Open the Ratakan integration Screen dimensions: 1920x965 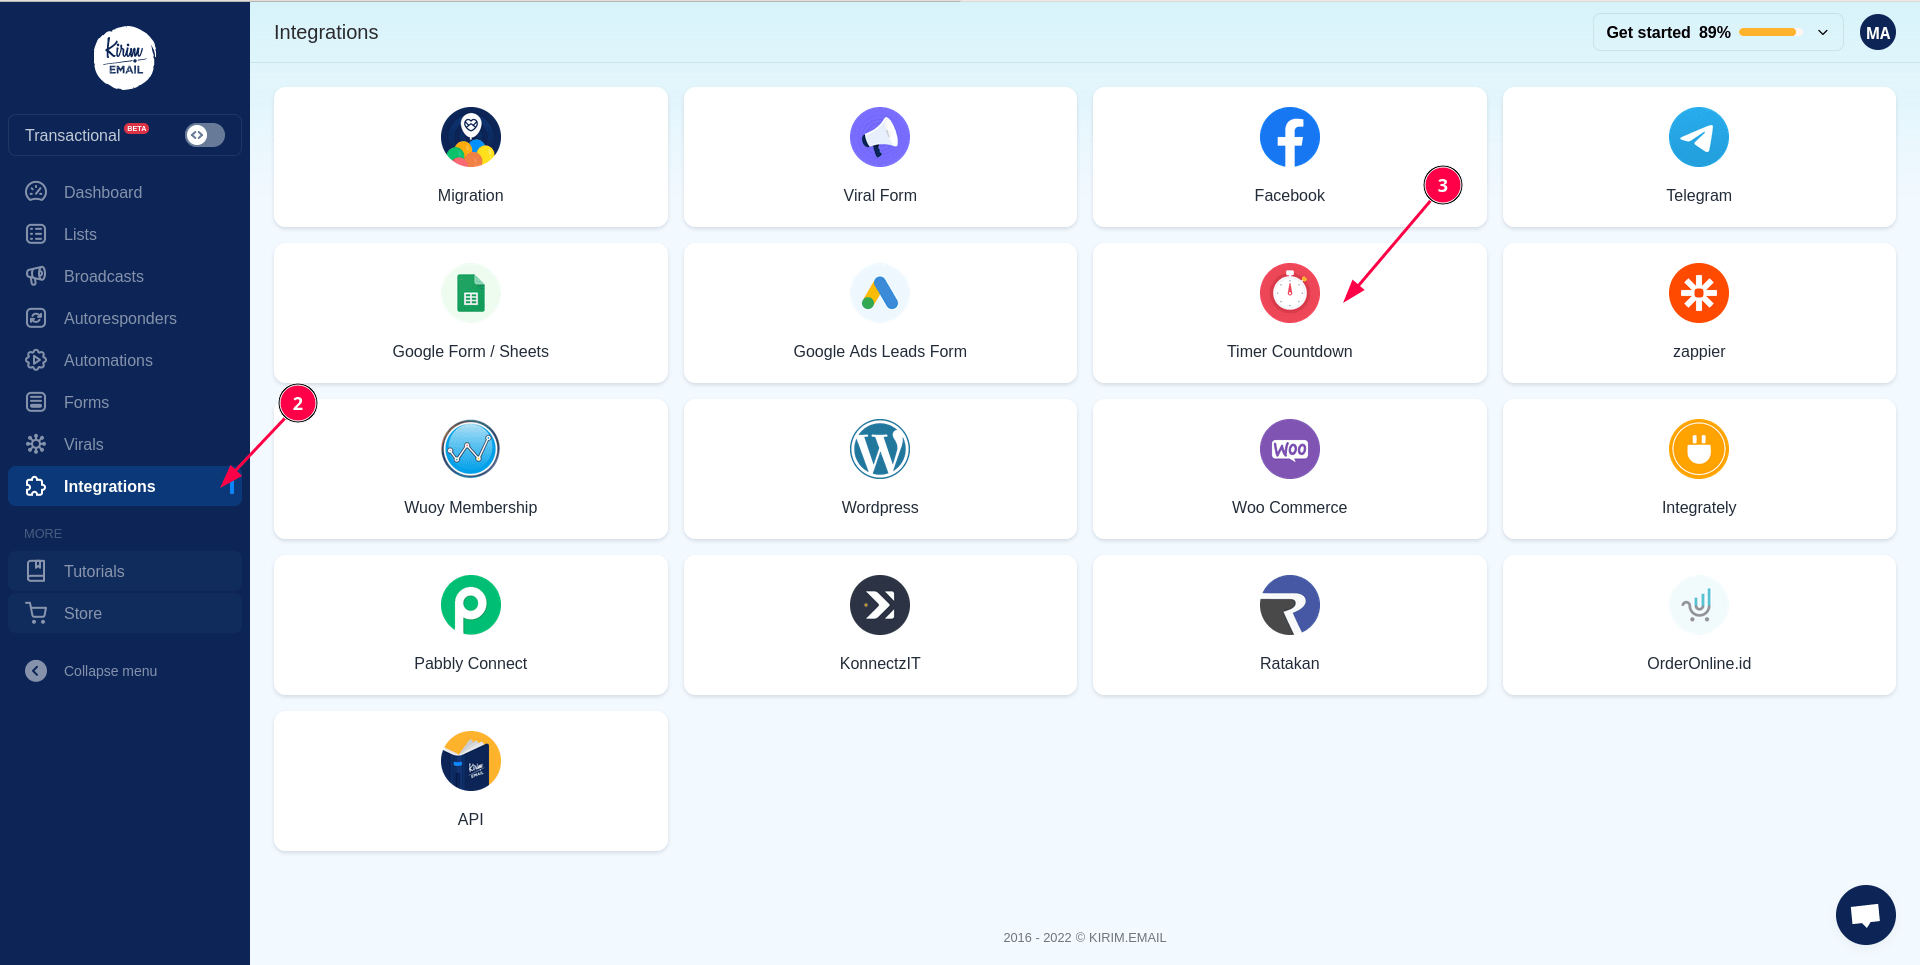[1289, 625]
